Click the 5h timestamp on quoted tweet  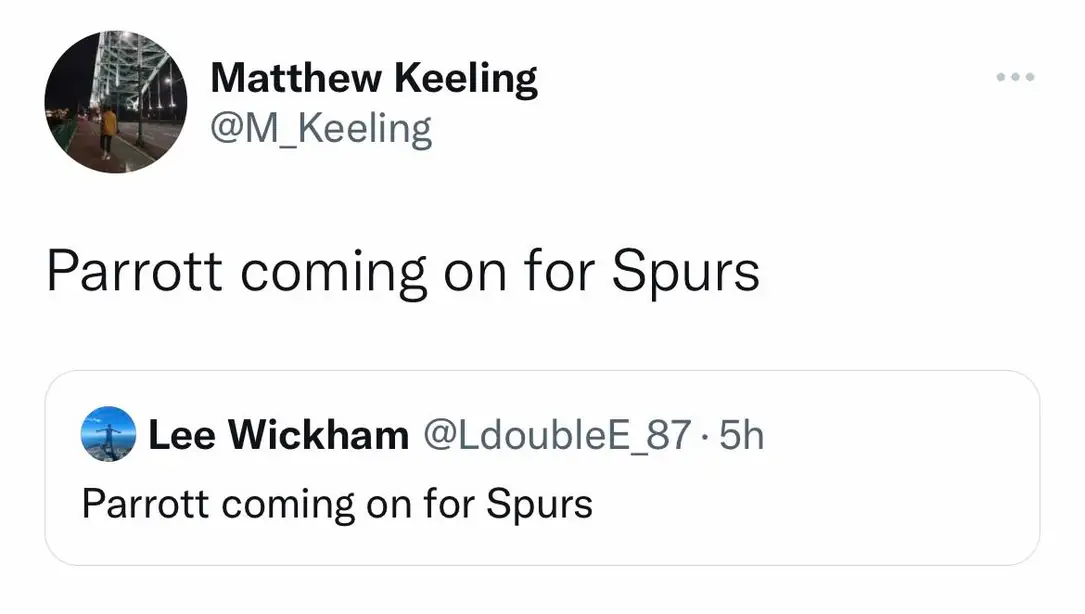click(x=742, y=435)
